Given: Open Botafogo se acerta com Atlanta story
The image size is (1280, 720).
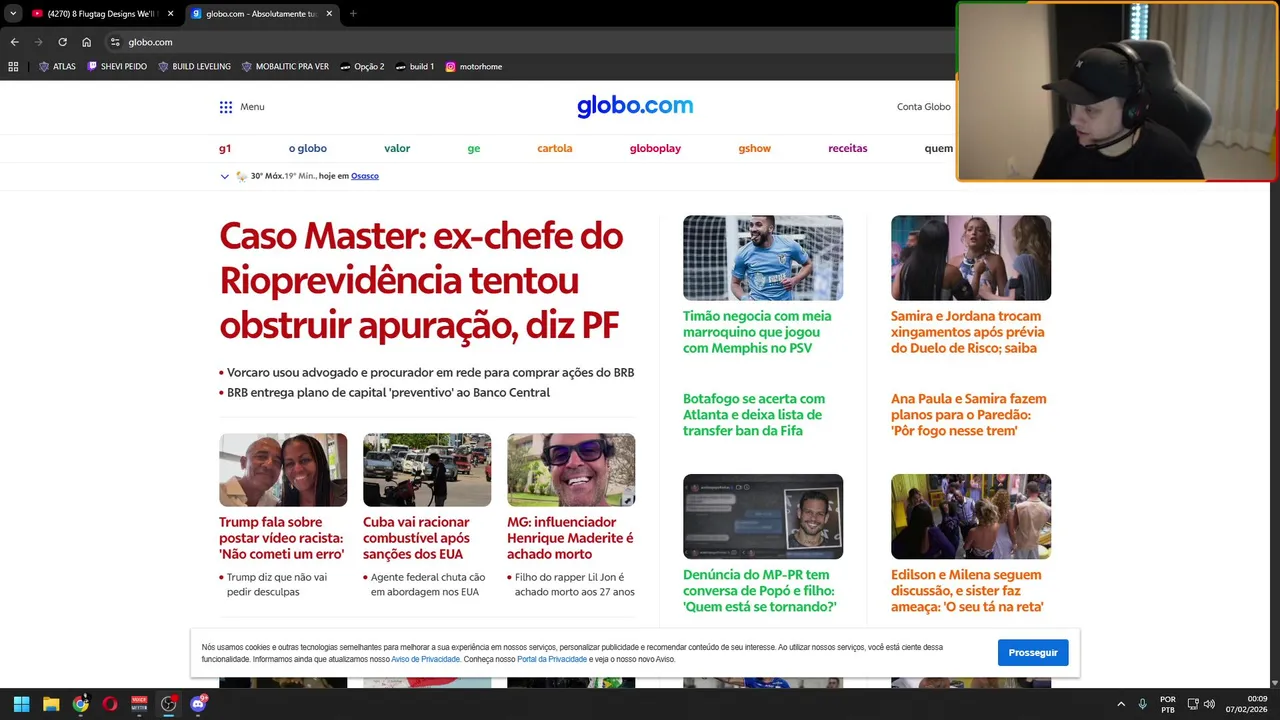Looking at the screenshot, I should pos(754,415).
